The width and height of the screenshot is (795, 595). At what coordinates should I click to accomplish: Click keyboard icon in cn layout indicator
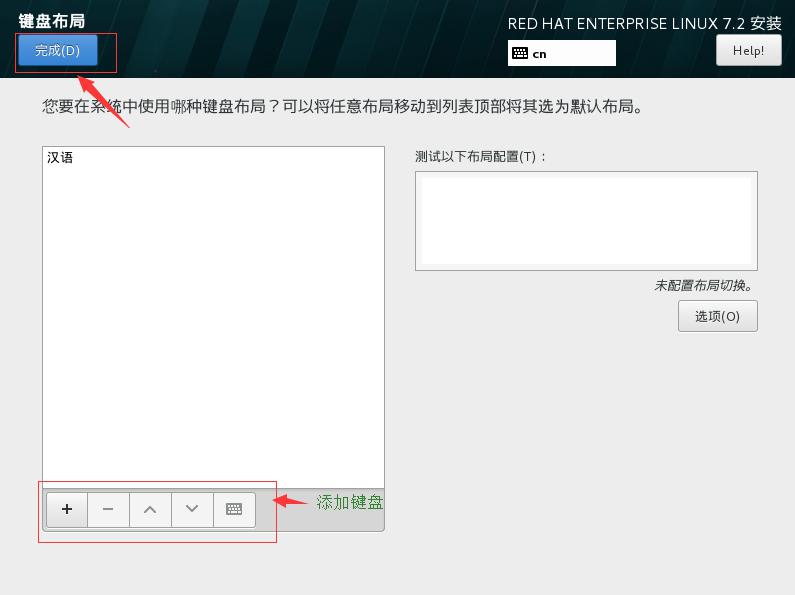pos(520,53)
